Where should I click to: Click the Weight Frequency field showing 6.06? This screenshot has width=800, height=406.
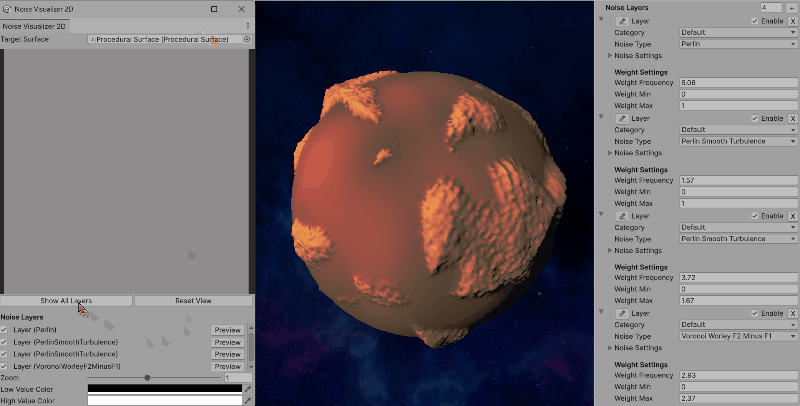point(738,83)
